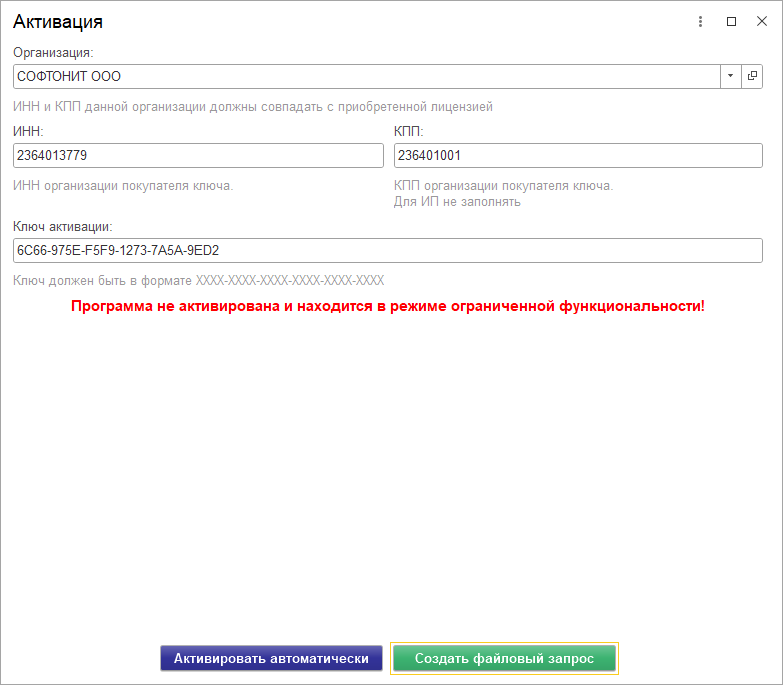Open the selected organization card icon
The width and height of the screenshot is (783, 685).
pos(752,76)
